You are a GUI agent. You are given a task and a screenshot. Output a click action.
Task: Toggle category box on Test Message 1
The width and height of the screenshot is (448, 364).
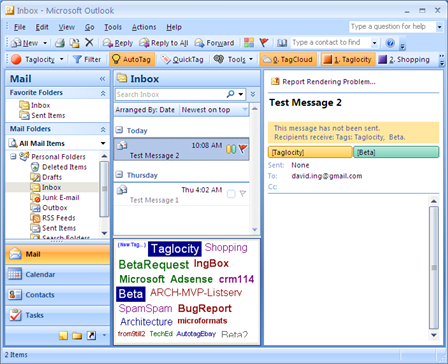point(231,194)
